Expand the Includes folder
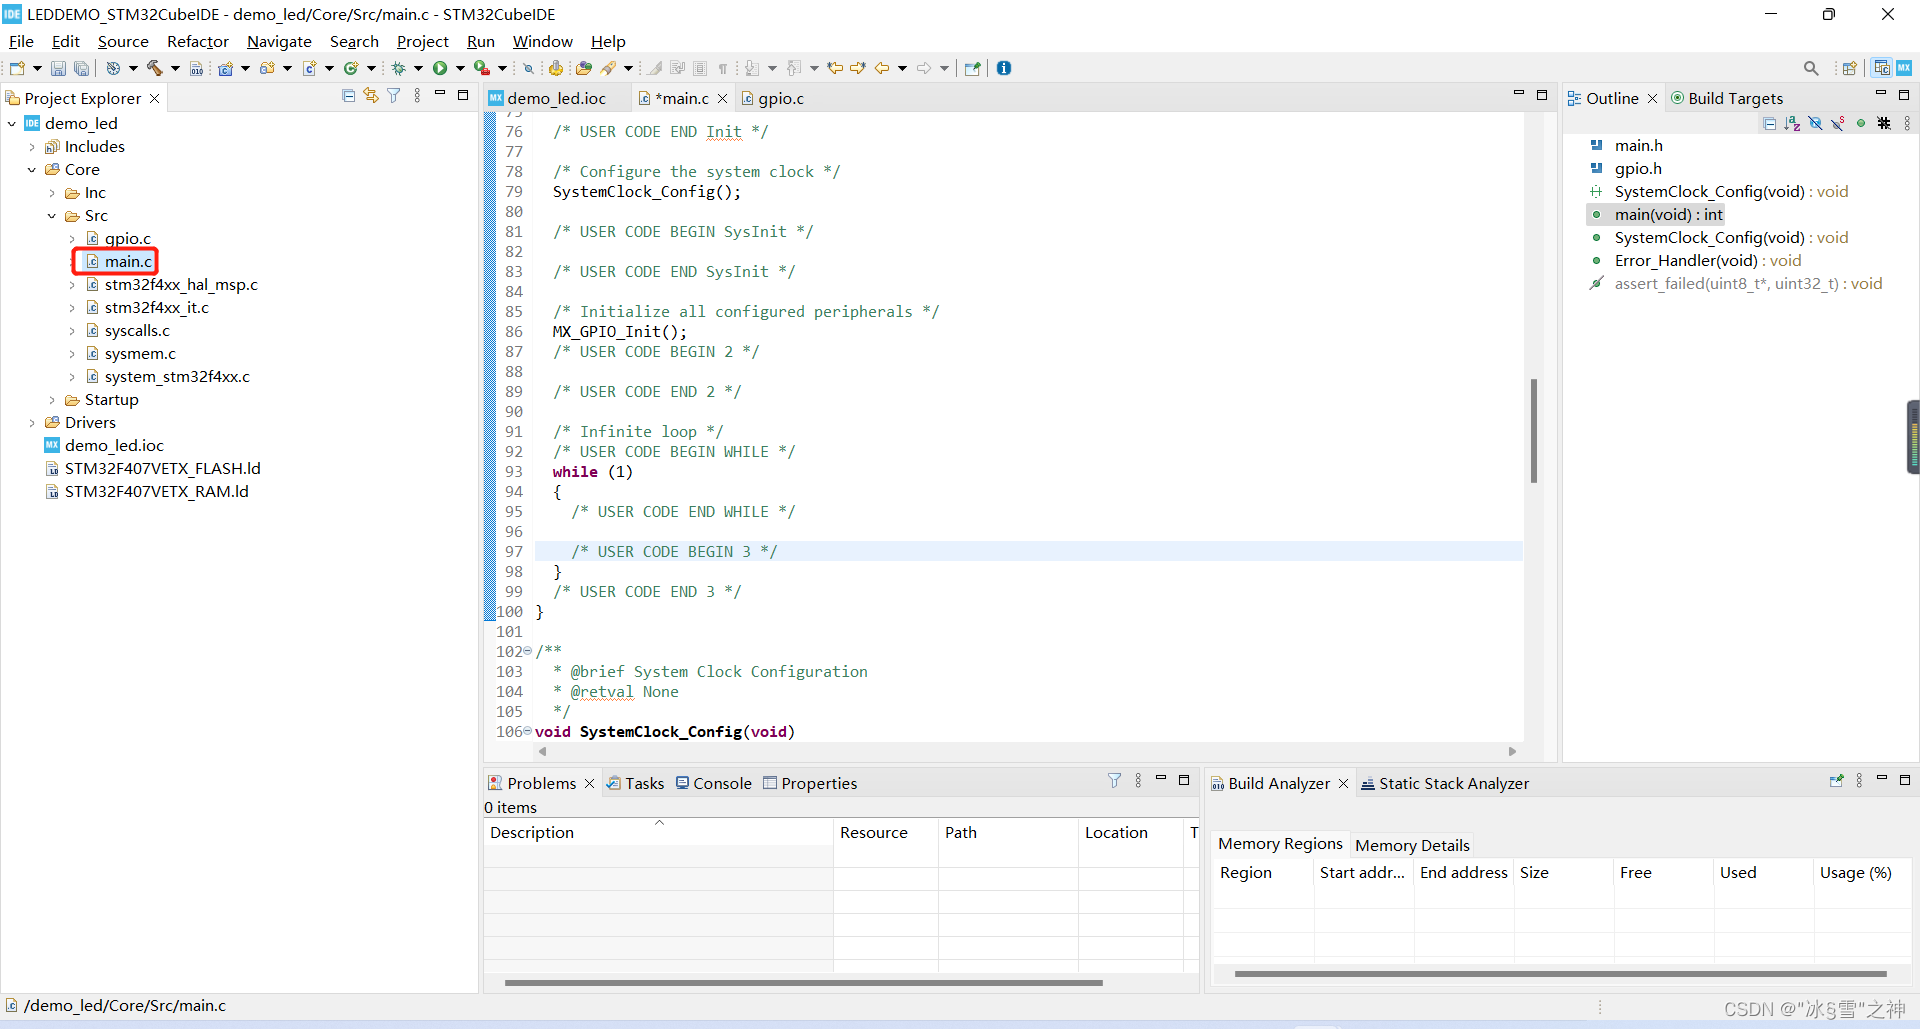The width and height of the screenshot is (1920, 1029). (32, 146)
